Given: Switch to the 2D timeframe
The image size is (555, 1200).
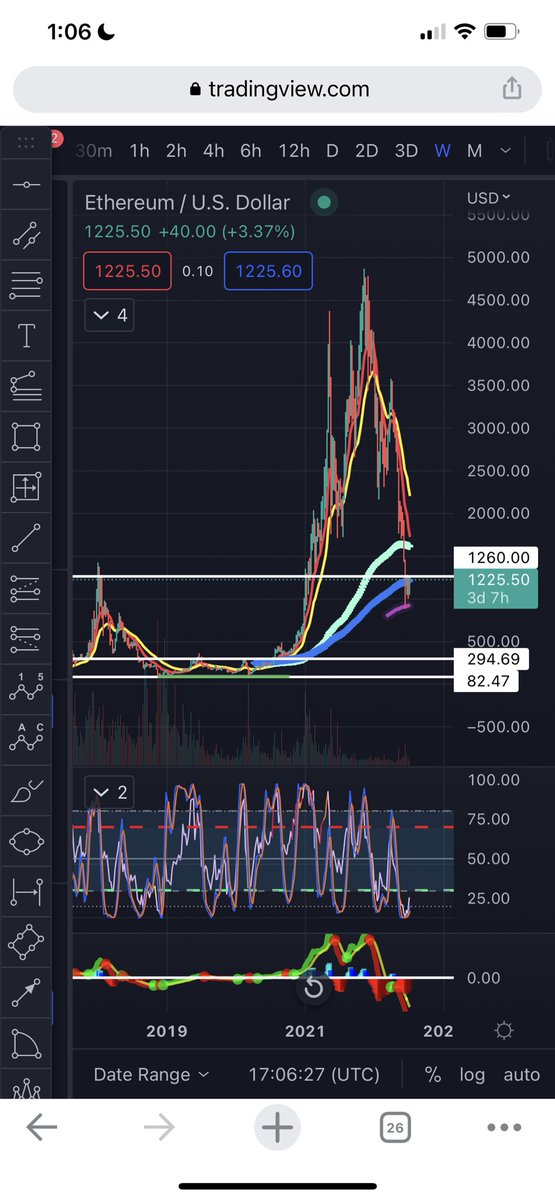Looking at the screenshot, I should [367, 151].
